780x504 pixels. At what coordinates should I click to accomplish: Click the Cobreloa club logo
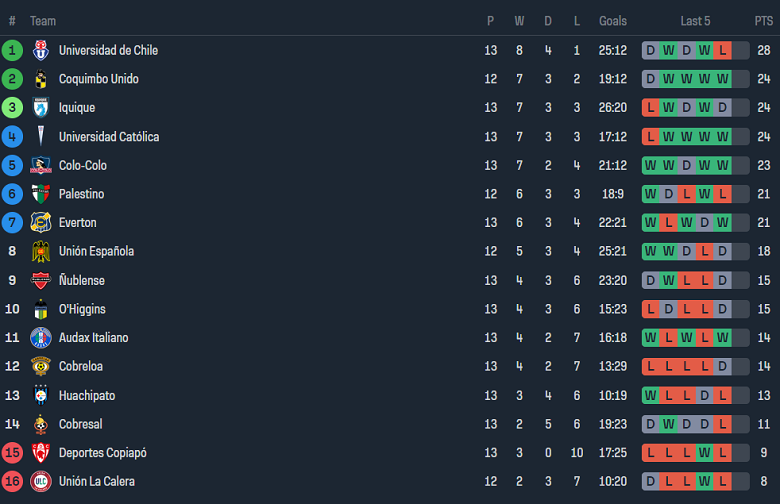[x=41, y=366]
